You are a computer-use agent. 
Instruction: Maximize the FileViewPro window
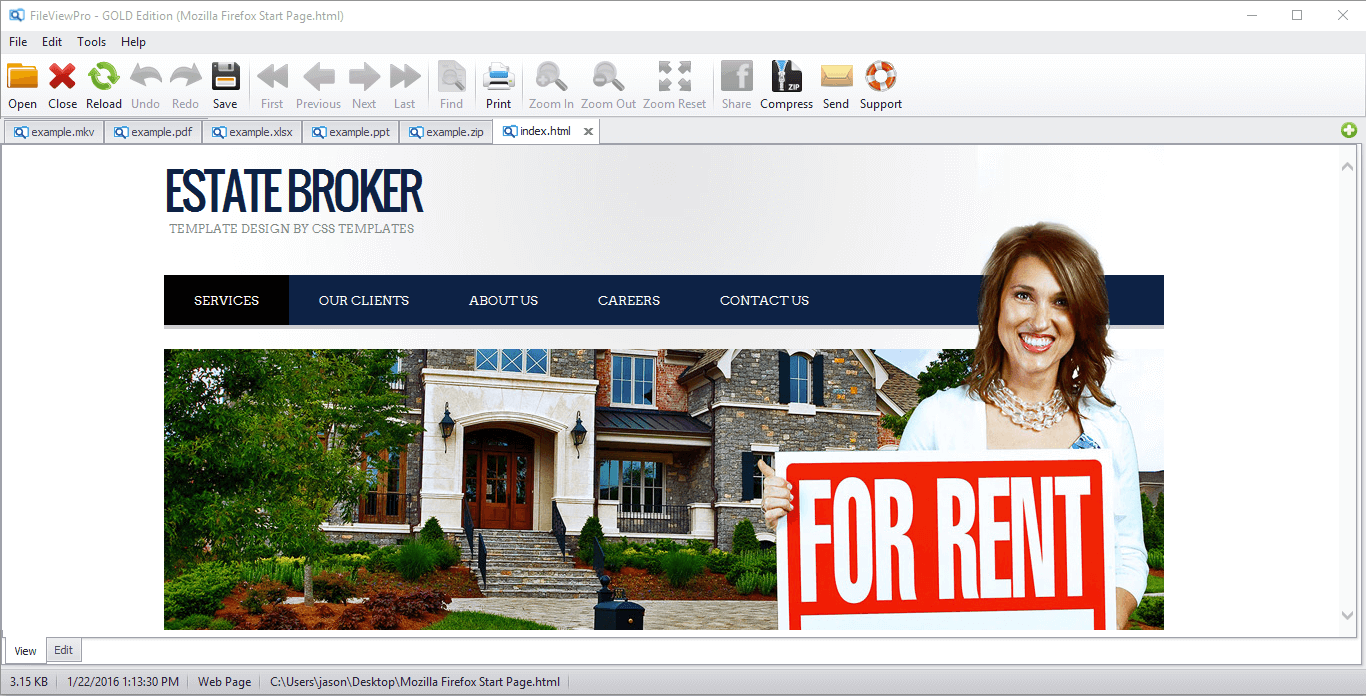[1297, 15]
